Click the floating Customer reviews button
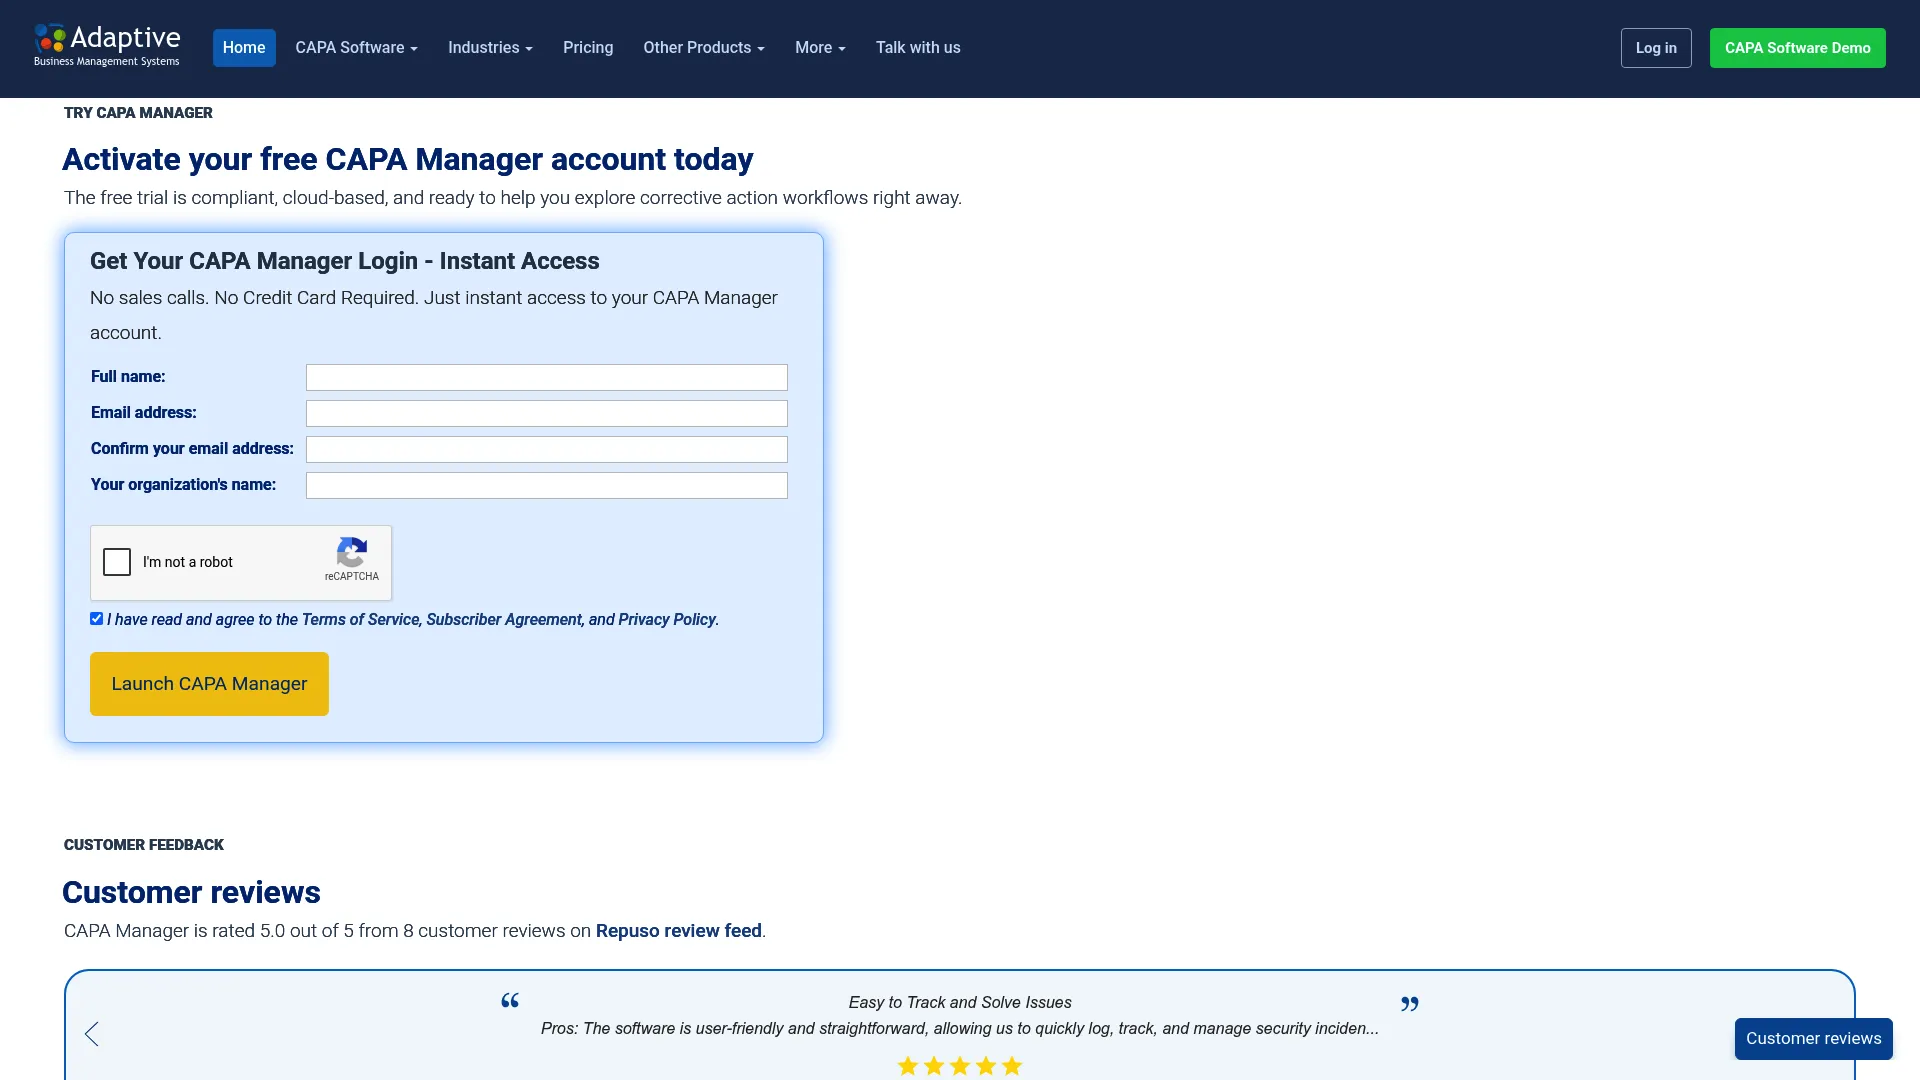The image size is (1920, 1080). pyautogui.click(x=1814, y=1039)
